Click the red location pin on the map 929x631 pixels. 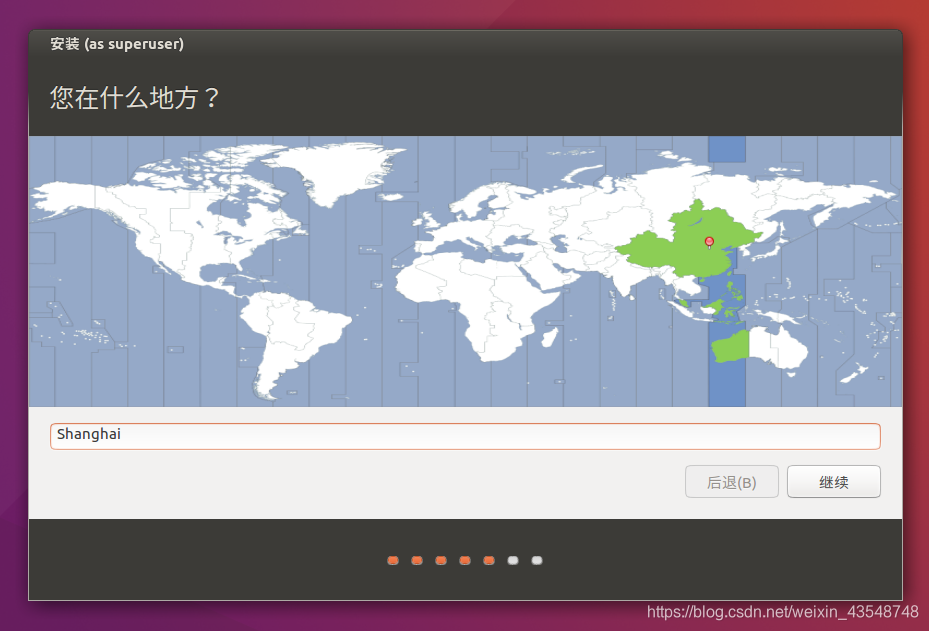click(709, 242)
